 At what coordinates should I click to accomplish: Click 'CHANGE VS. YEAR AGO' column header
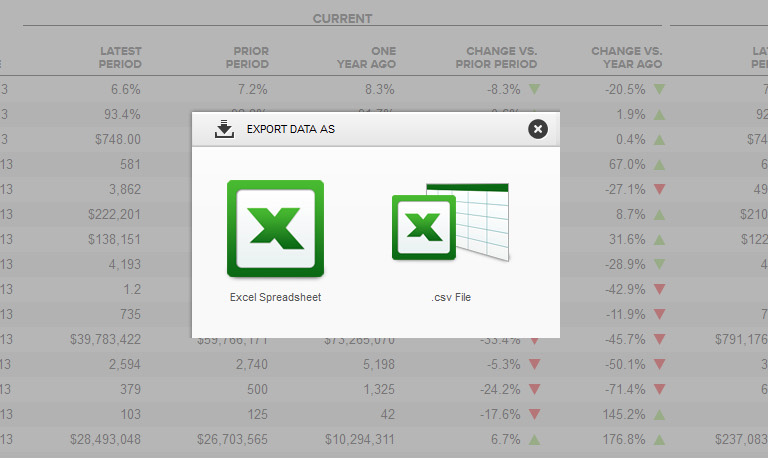point(626,57)
